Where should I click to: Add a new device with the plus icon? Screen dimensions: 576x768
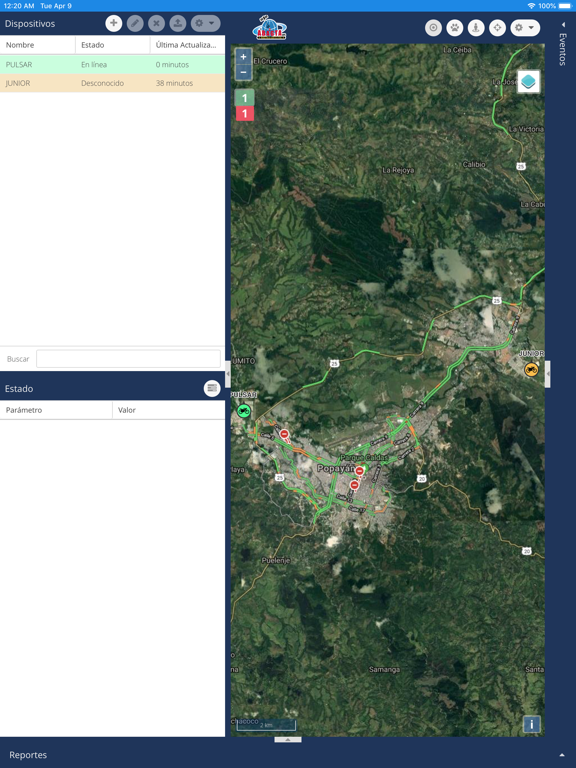click(114, 23)
